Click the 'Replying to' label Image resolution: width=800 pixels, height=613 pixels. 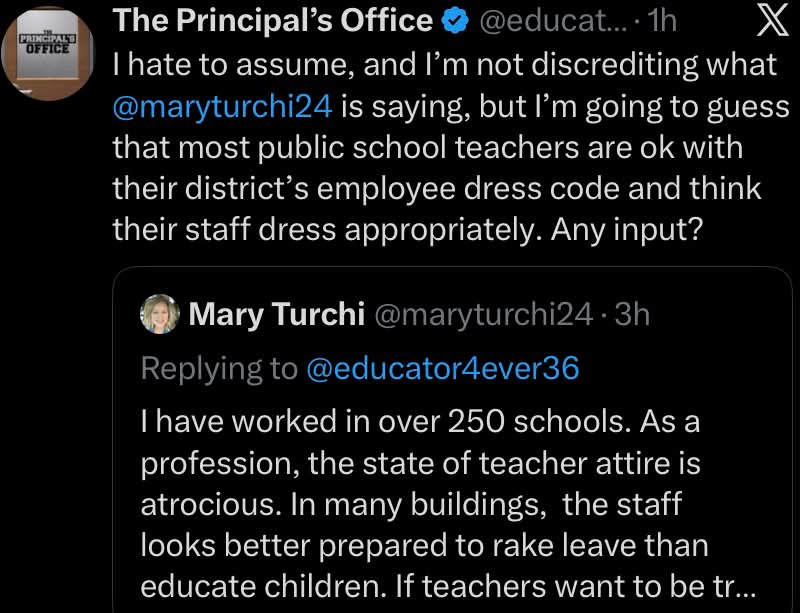(x=219, y=369)
